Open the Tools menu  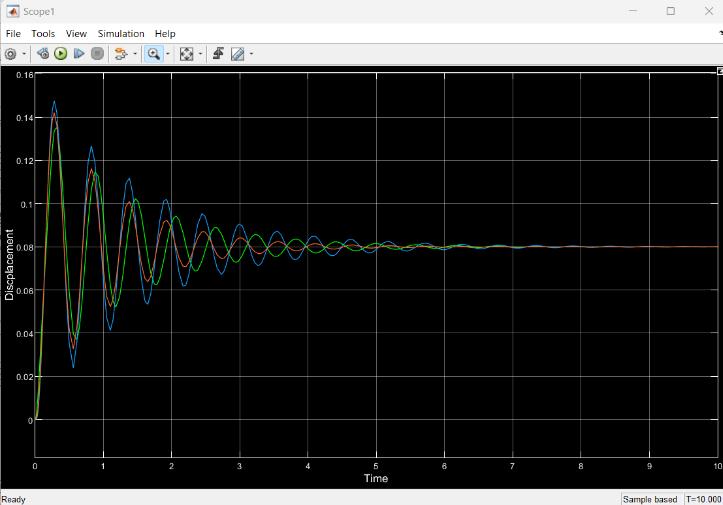click(x=43, y=34)
